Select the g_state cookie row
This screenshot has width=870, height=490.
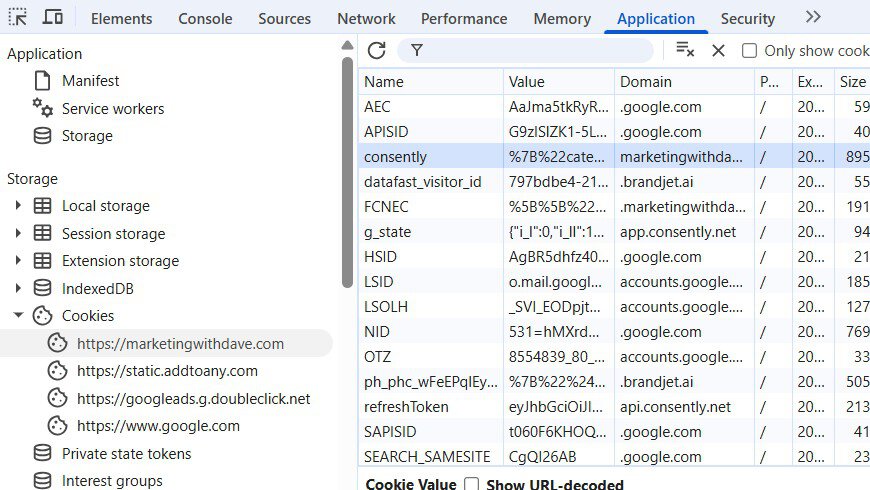pyautogui.click(x=614, y=231)
